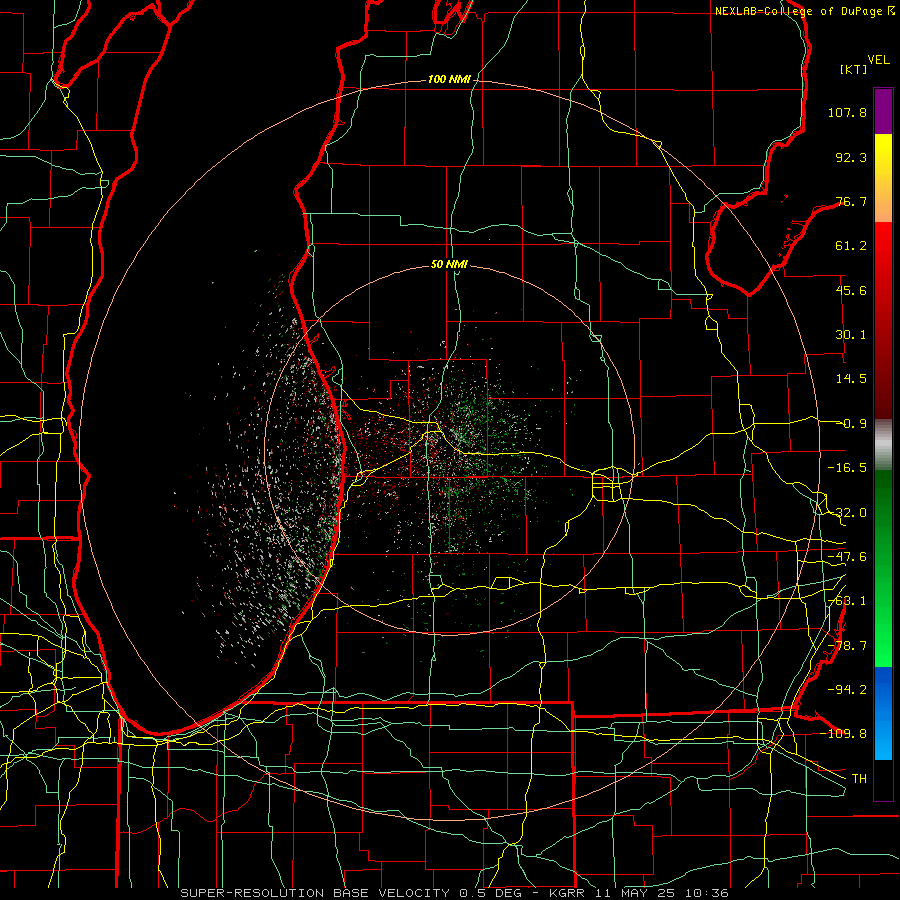
Task: Click the 107.8 legend value
Action: [847, 112]
